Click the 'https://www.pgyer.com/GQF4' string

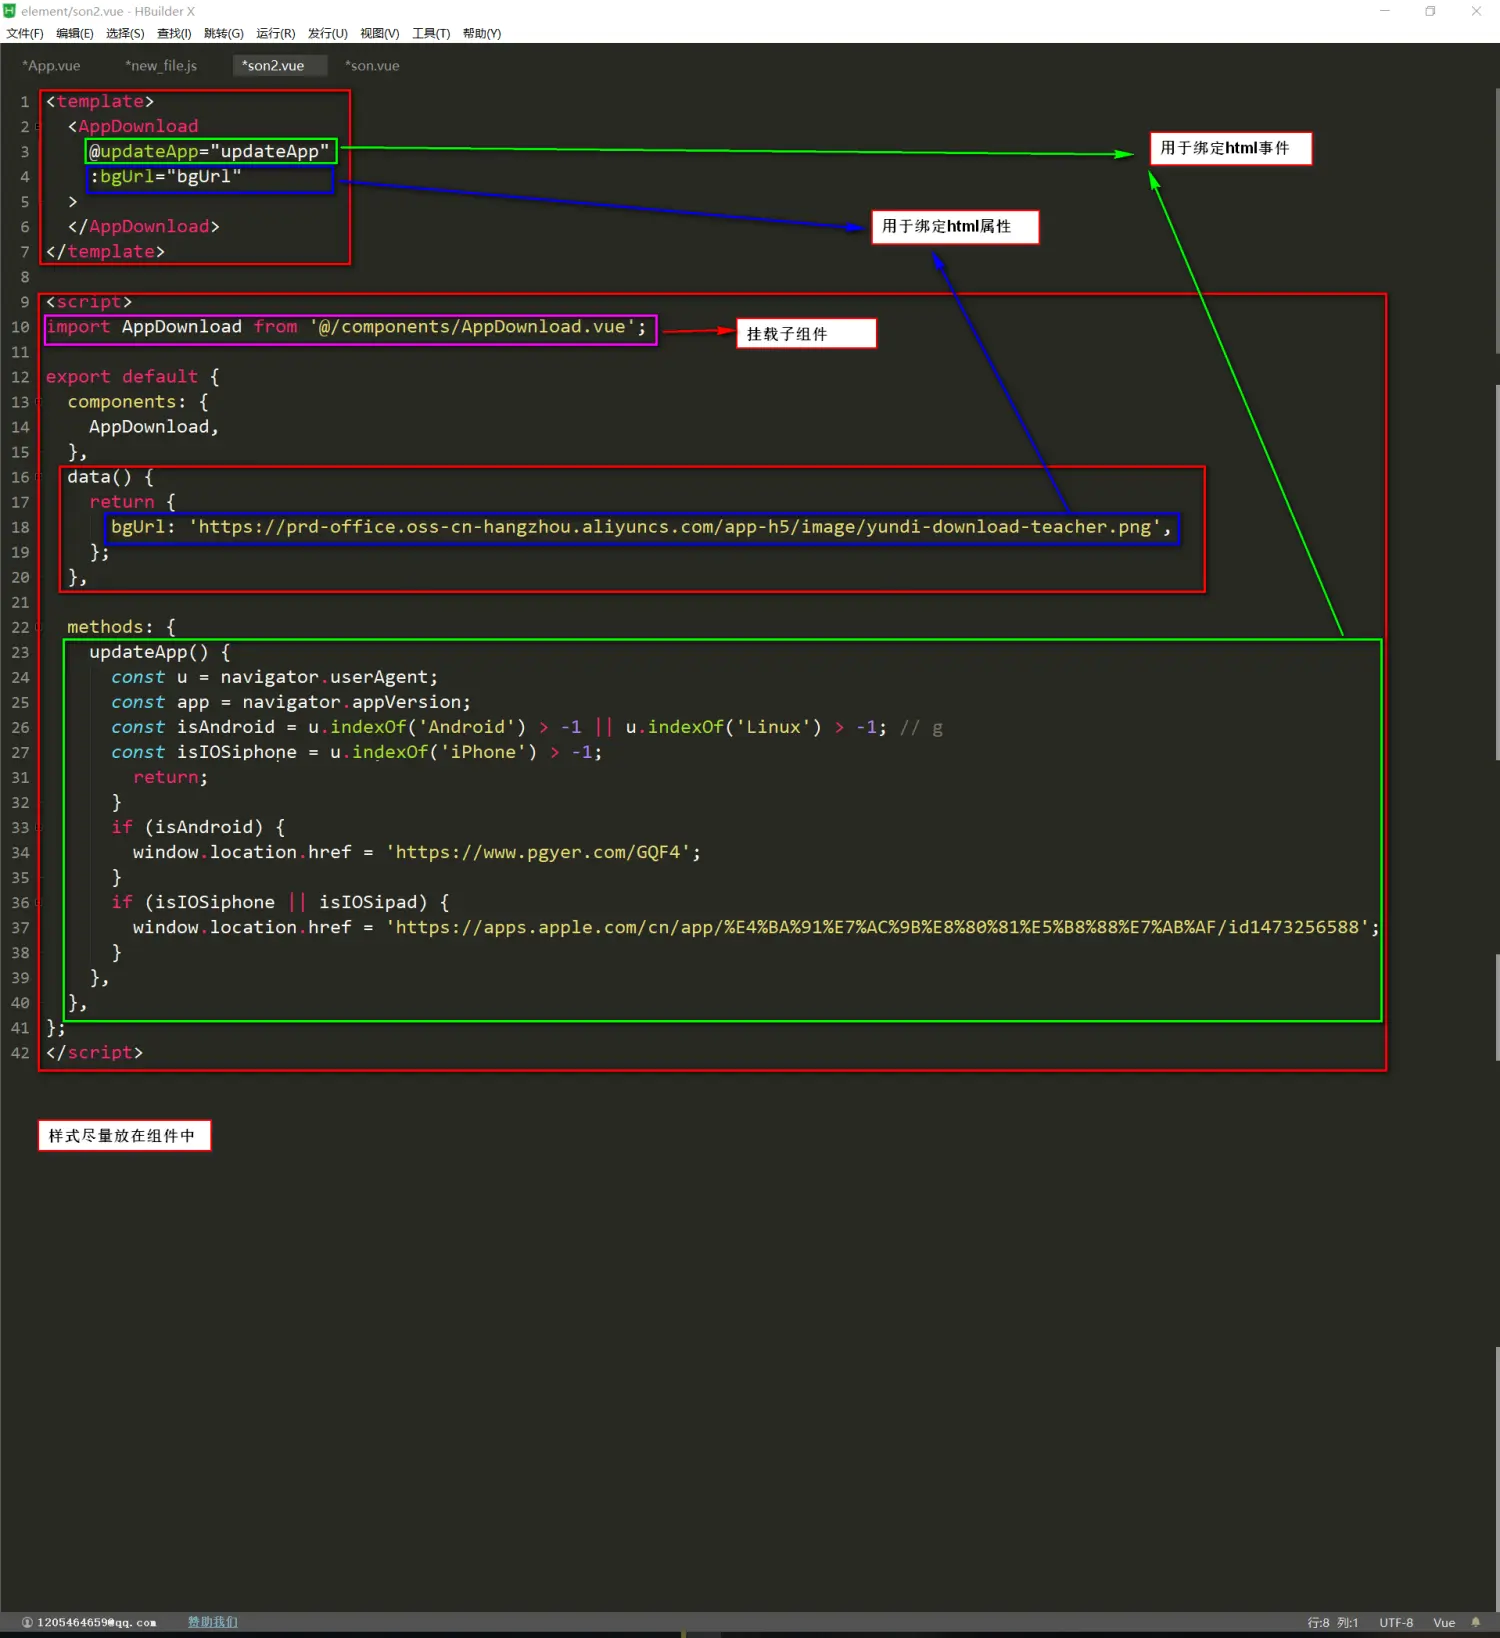point(538,852)
